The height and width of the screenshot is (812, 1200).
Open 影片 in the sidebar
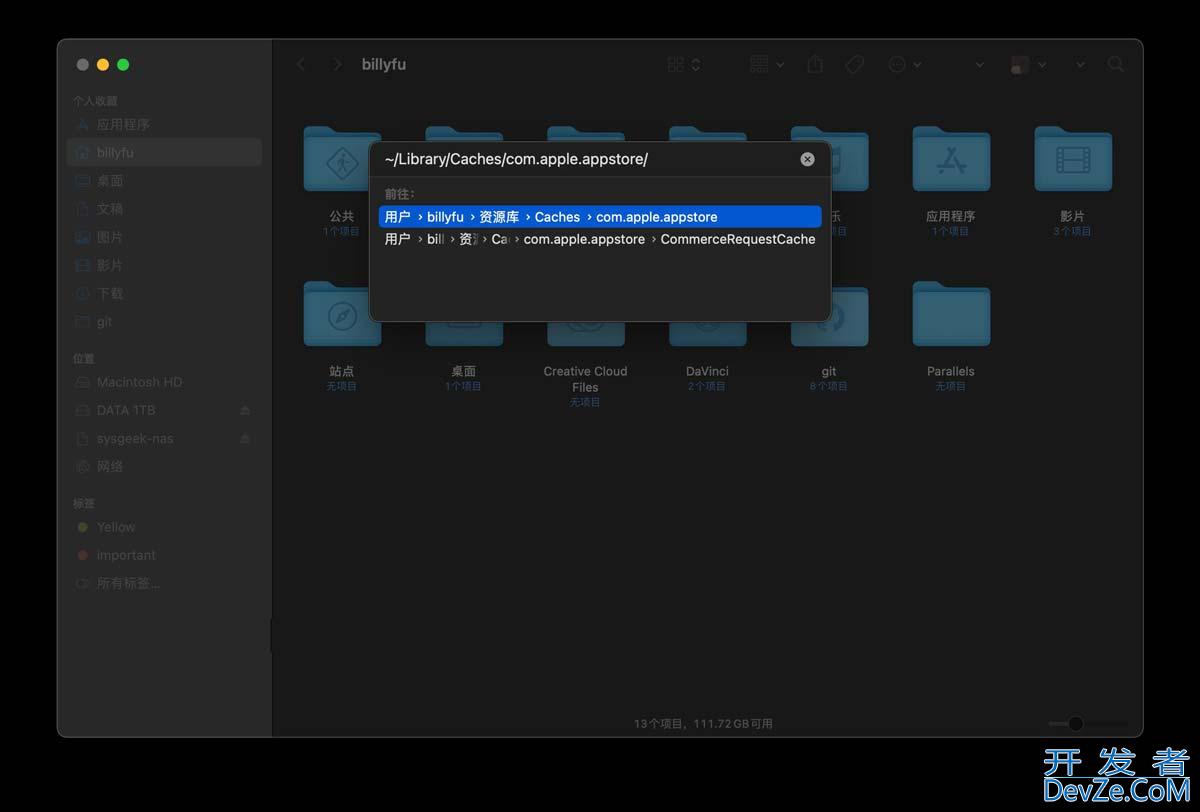pyautogui.click(x=164, y=265)
